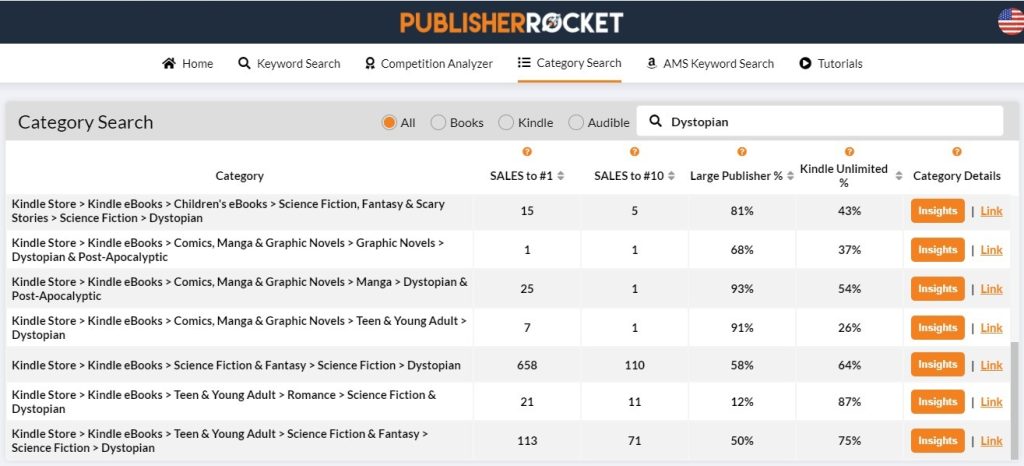Click the US flag country icon

coord(1012,22)
